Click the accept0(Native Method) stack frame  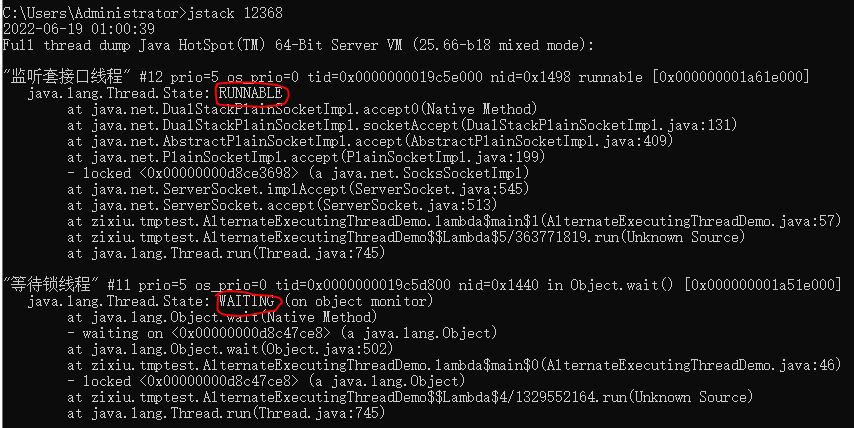coord(302,109)
